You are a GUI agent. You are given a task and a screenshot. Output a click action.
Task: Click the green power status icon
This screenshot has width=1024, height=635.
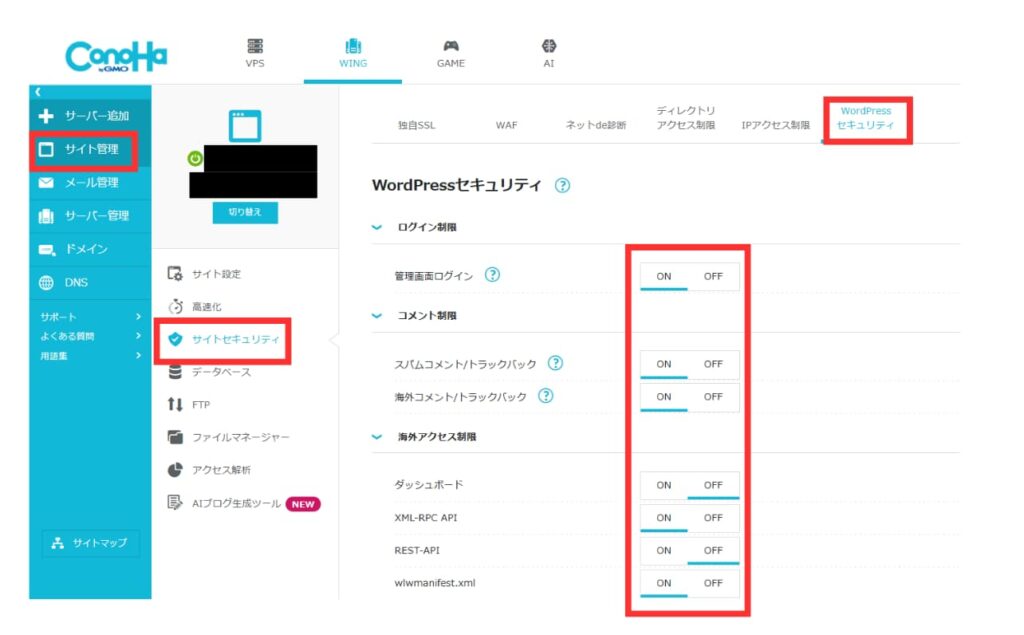[195, 158]
